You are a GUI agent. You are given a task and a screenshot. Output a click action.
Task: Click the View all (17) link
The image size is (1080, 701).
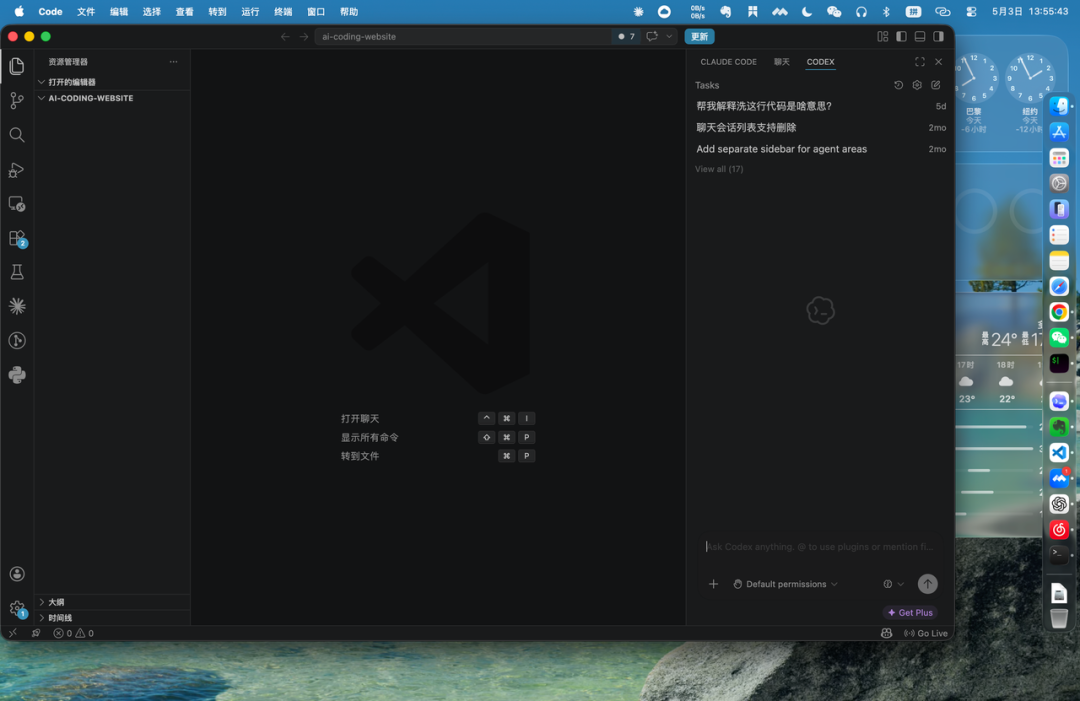coord(719,169)
